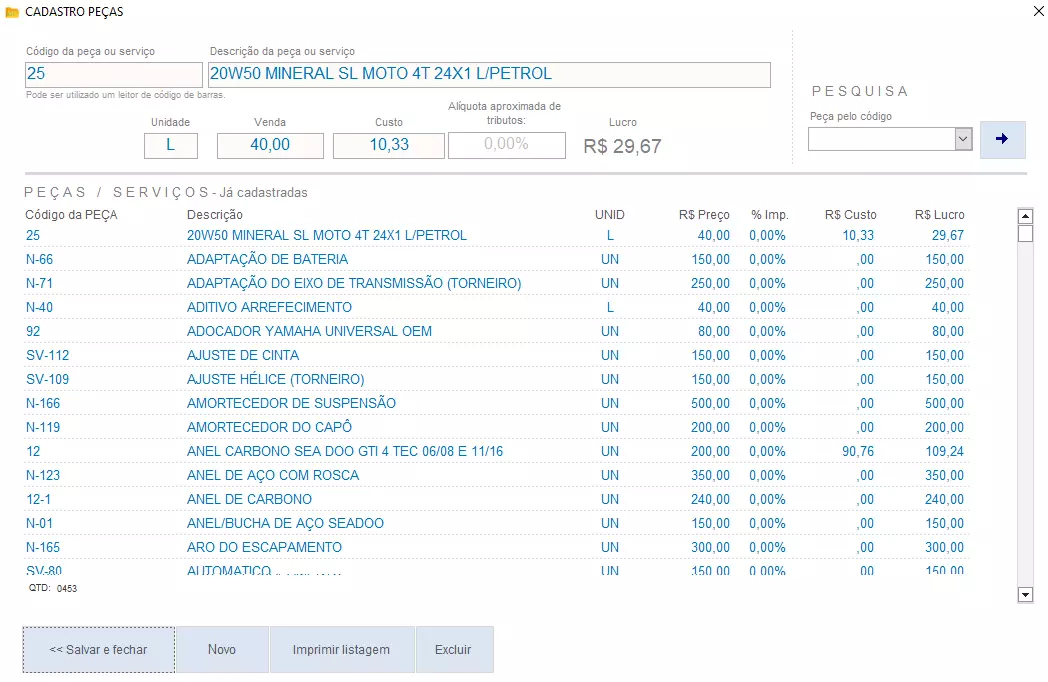Click the 'R$ Custo' column header
The height and width of the screenshot is (682, 1048).
(850, 215)
